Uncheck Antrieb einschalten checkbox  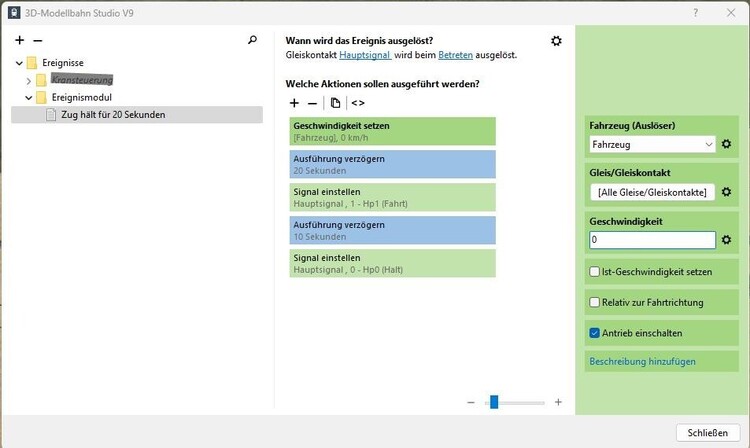coord(595,333)
